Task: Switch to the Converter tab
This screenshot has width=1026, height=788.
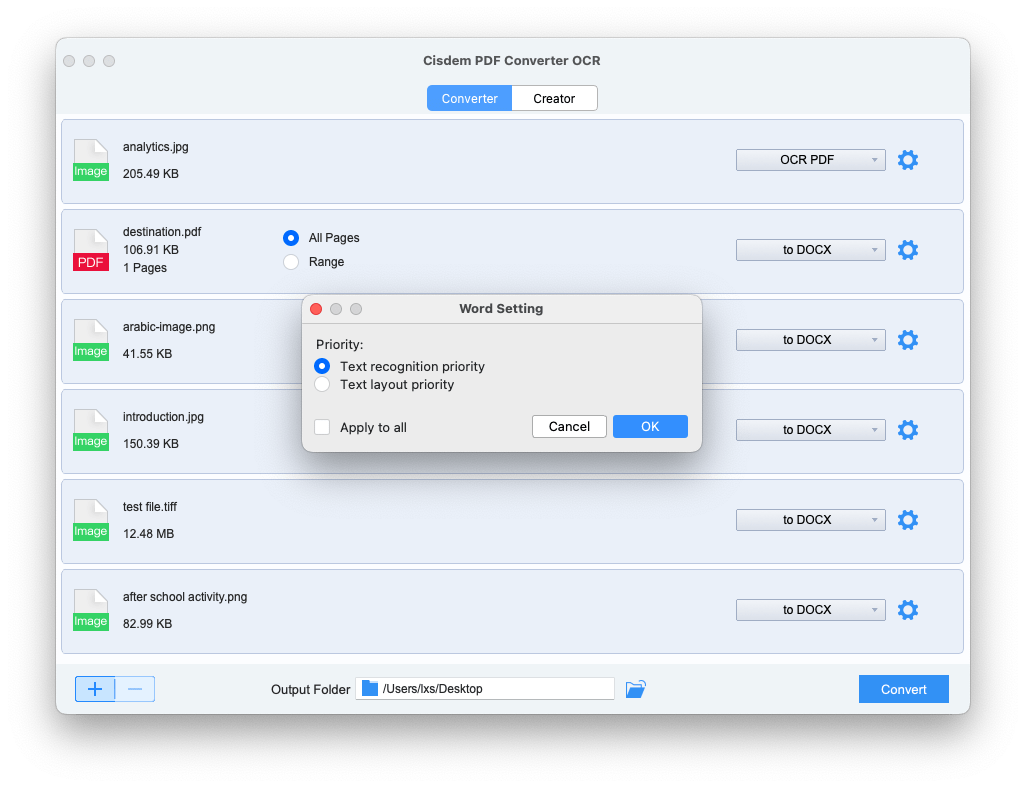Action: pyautogui.click(x=469, y=98)
